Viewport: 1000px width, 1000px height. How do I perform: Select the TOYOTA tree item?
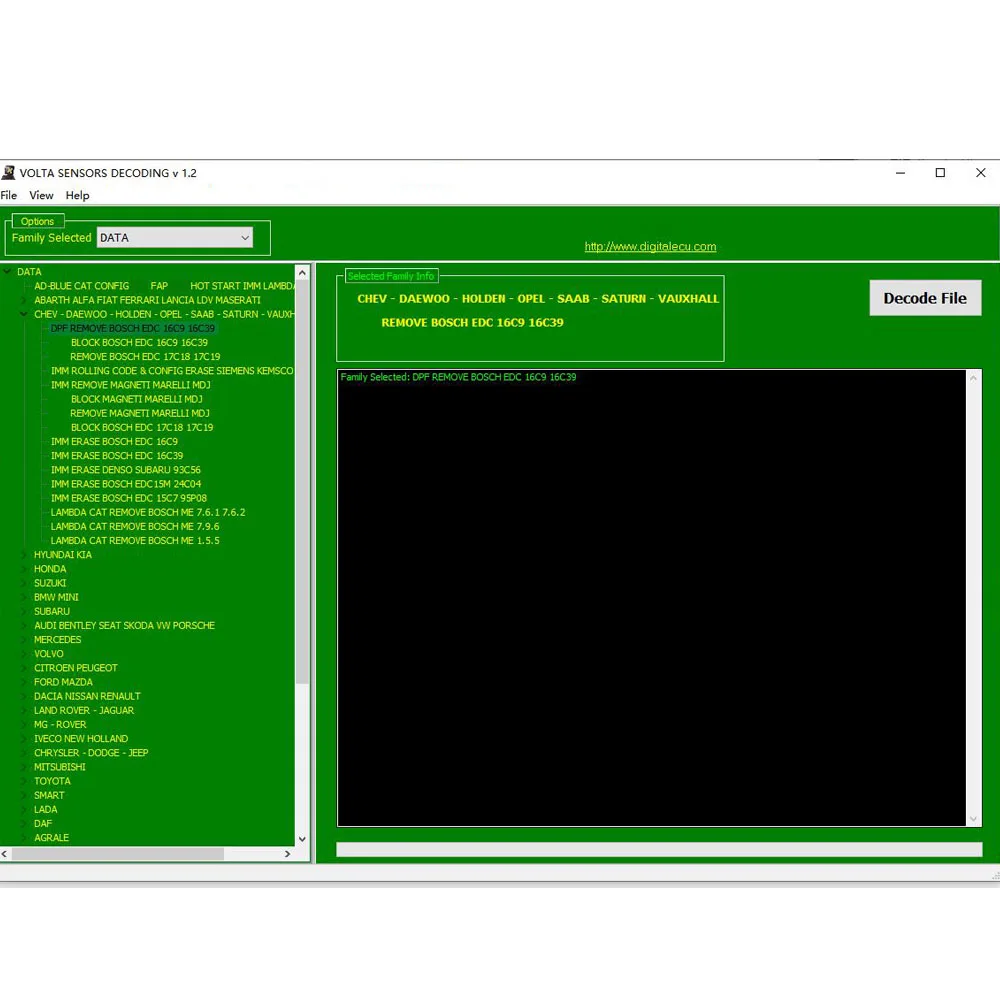click(52, 781)
